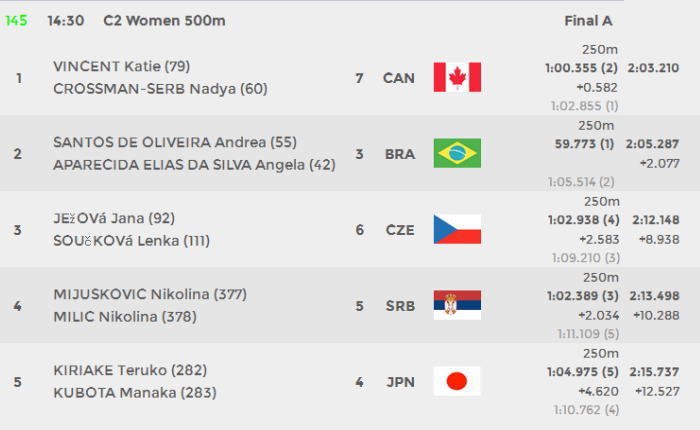Click the Japan flag icon
700x430 pixels.
point(457,381)
